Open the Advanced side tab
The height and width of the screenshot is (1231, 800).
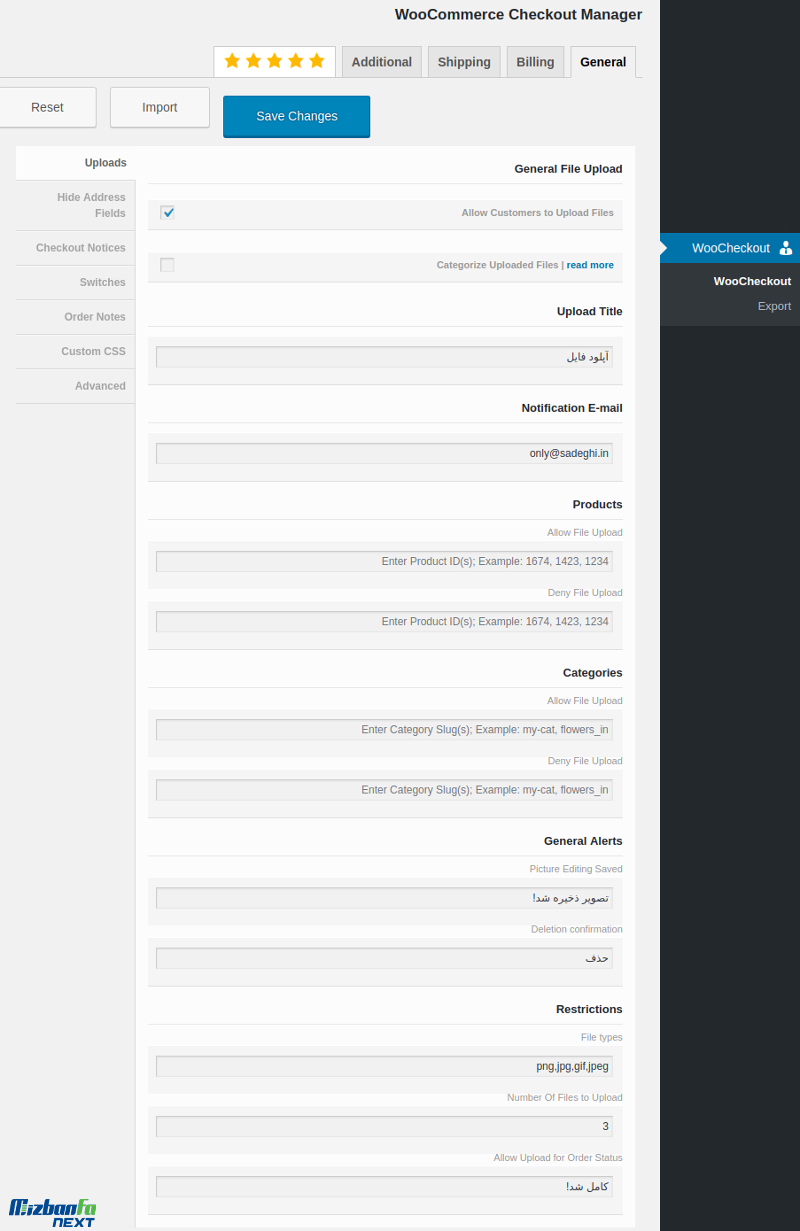(75, 386)
